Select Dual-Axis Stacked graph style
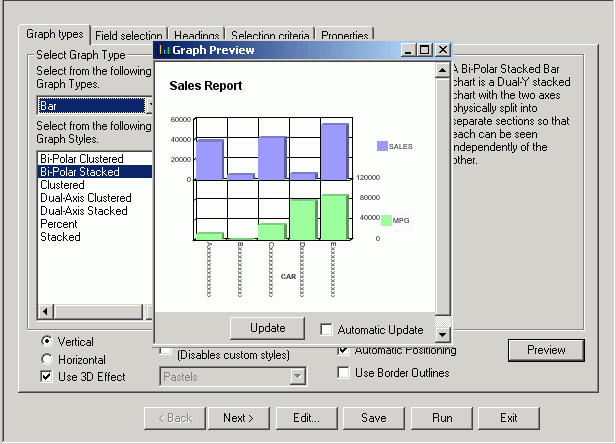This screenshot has height=444, width=616. point(95,211)
